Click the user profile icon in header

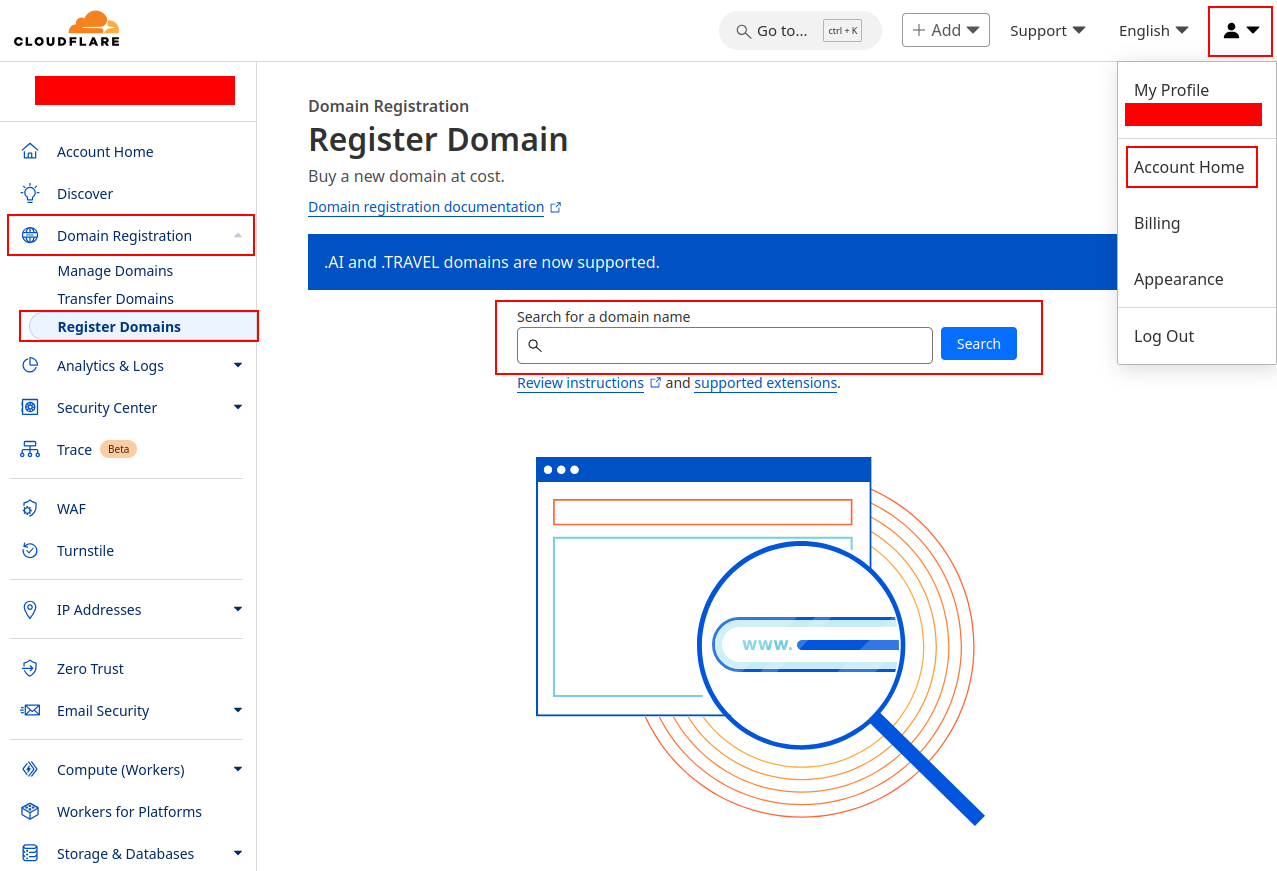1231,31
